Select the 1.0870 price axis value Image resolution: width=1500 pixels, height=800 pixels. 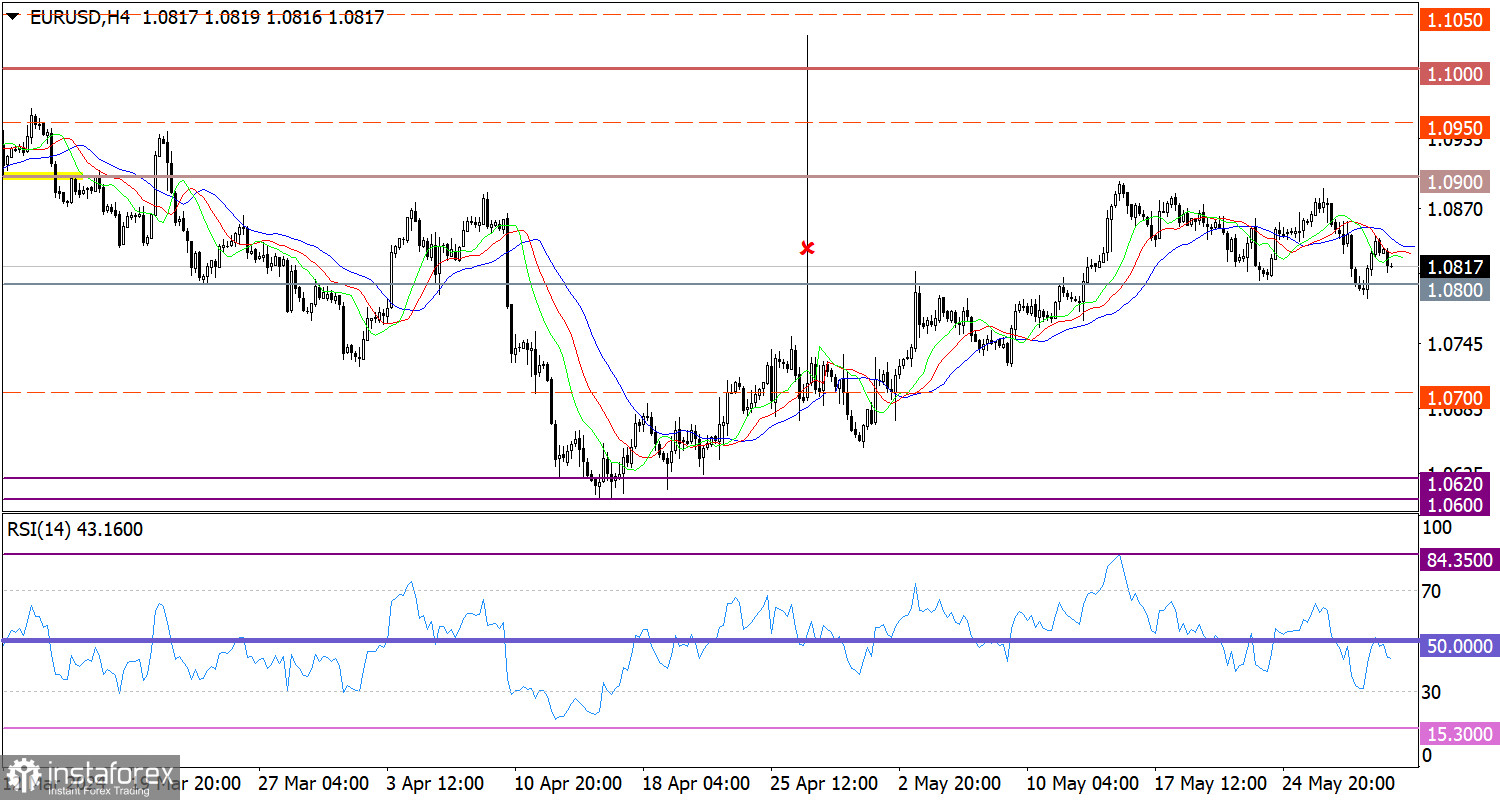(1455, 209)
